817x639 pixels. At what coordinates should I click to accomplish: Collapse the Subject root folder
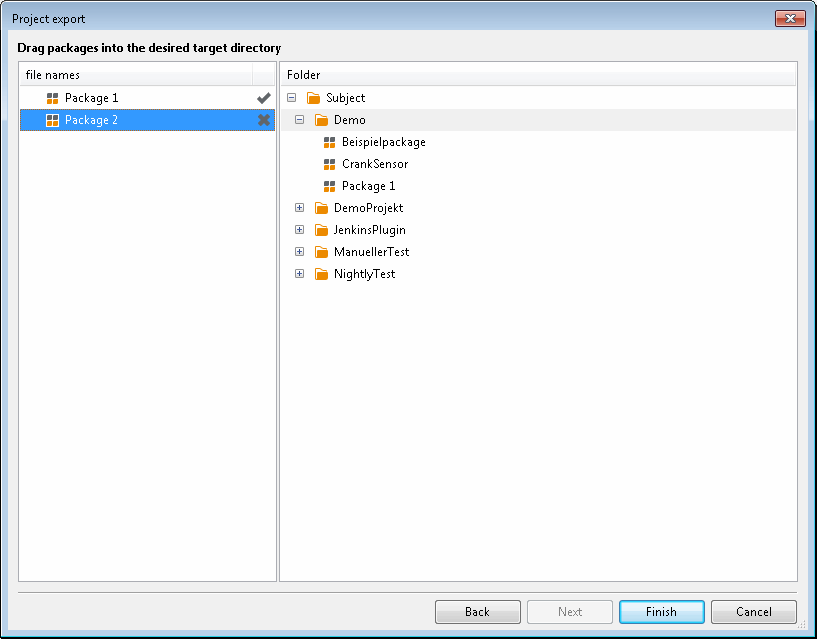point(292,97)
